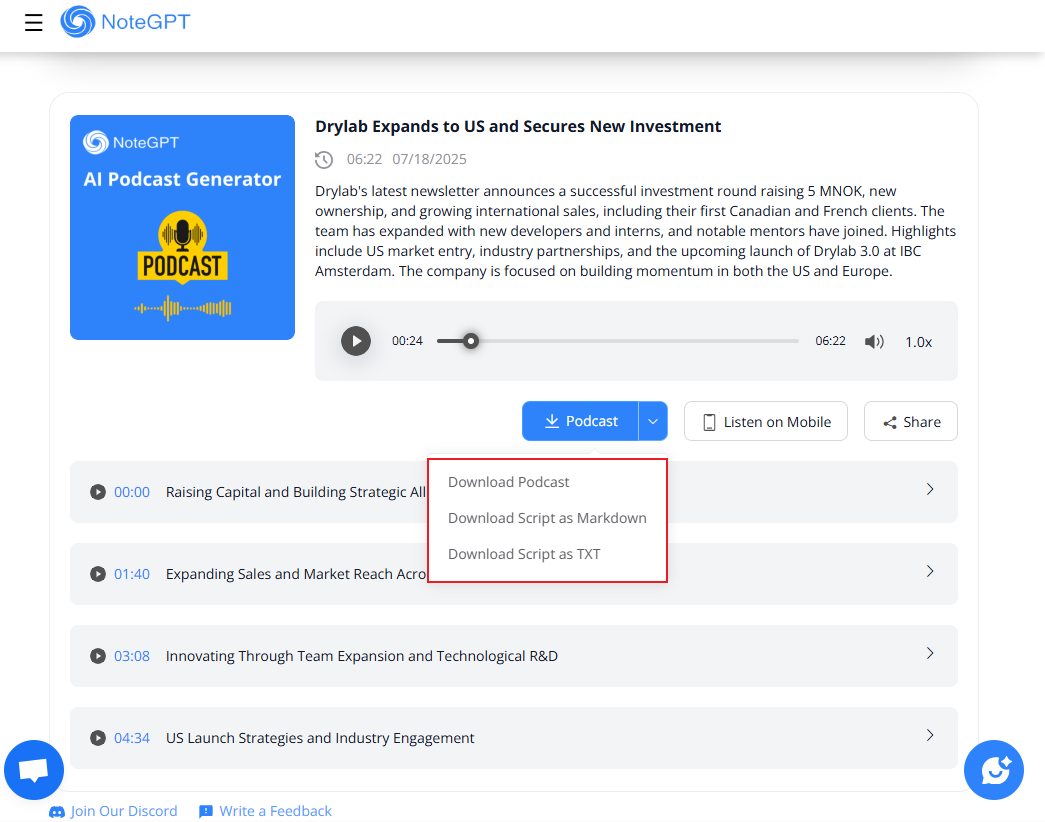Open Write a Feedback link
This screenshot has height=822, width=1045.
pyautogui.click(x=265, y=811)
